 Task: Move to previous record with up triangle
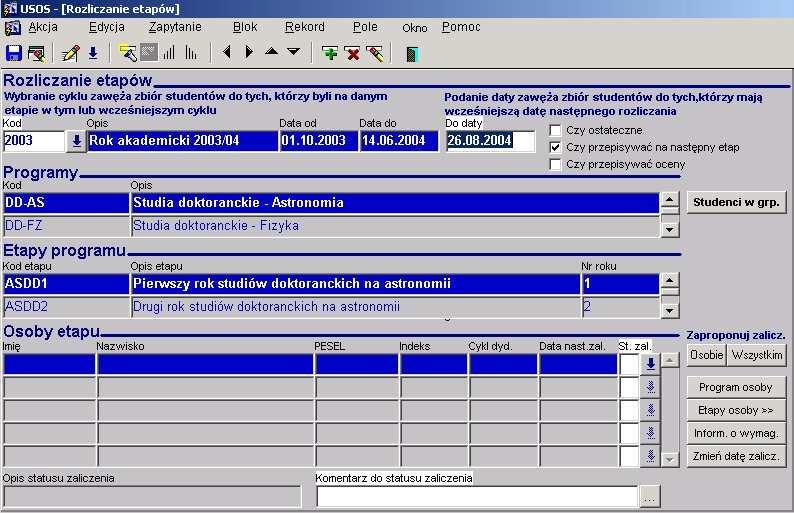[271, 51]
